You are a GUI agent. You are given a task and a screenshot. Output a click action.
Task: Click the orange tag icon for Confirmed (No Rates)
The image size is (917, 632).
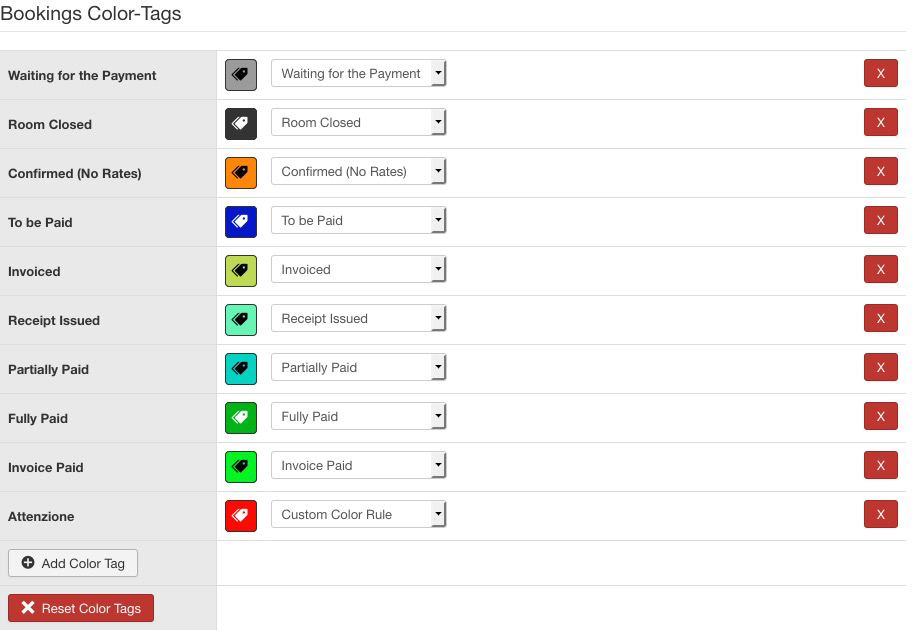(x=241, y=172)
